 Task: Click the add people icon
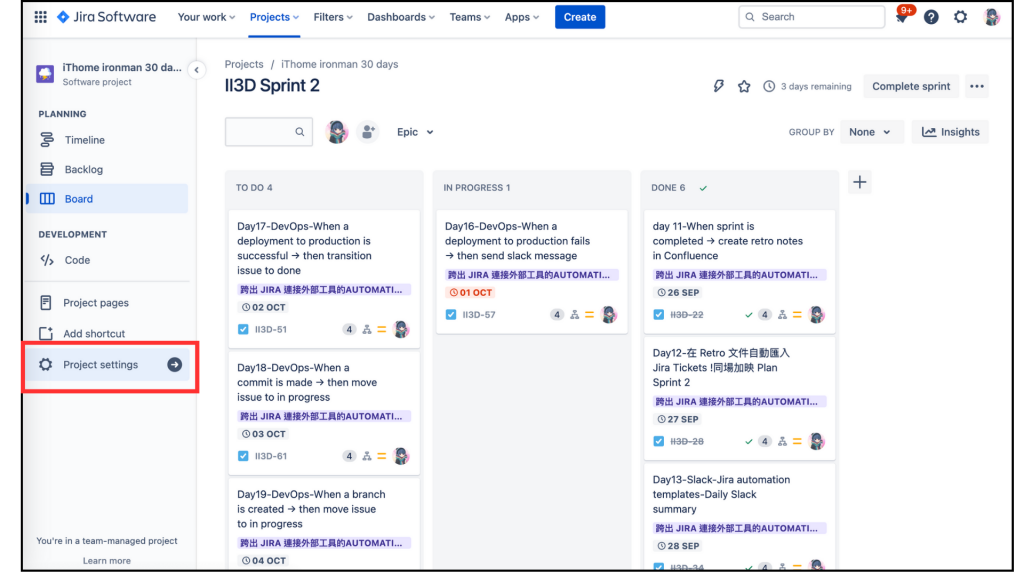pyautogui.click(x=368, y=132)
